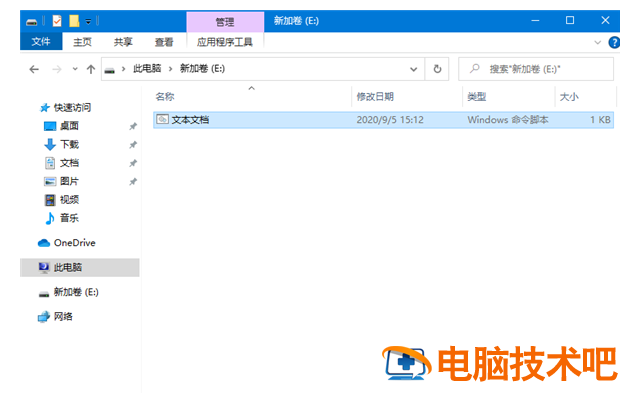Click the blue star icon of 快速访问
The height and width of the screenshot is (393, 624).
(45, 108)
